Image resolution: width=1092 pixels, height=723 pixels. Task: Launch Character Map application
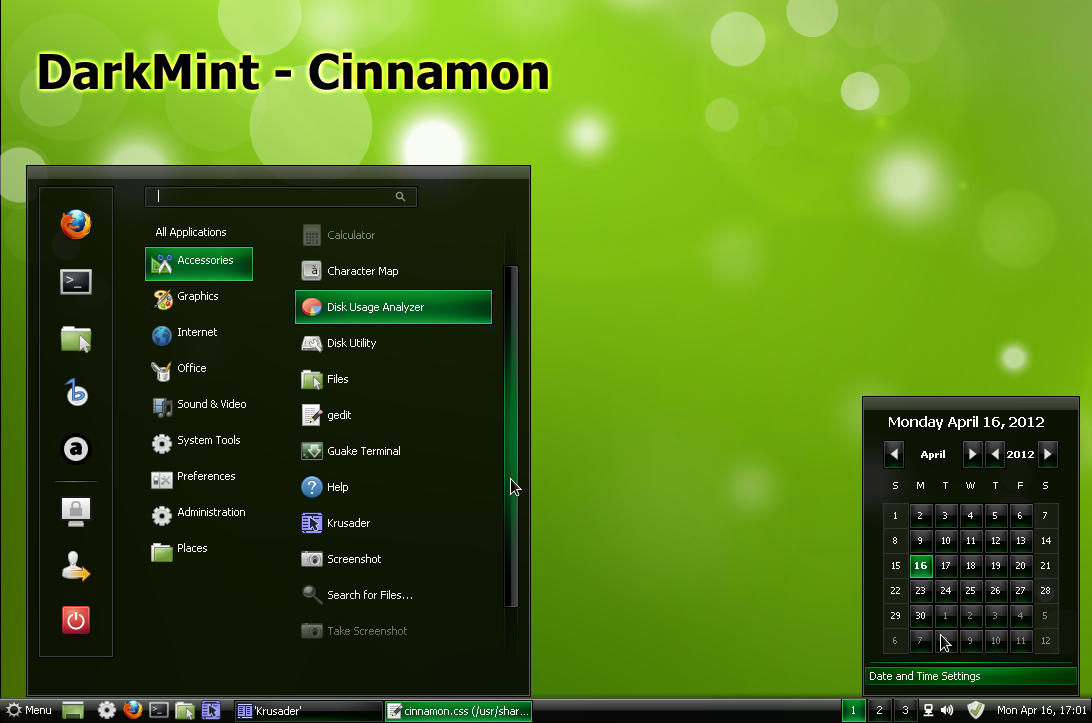tap(393, 271)
